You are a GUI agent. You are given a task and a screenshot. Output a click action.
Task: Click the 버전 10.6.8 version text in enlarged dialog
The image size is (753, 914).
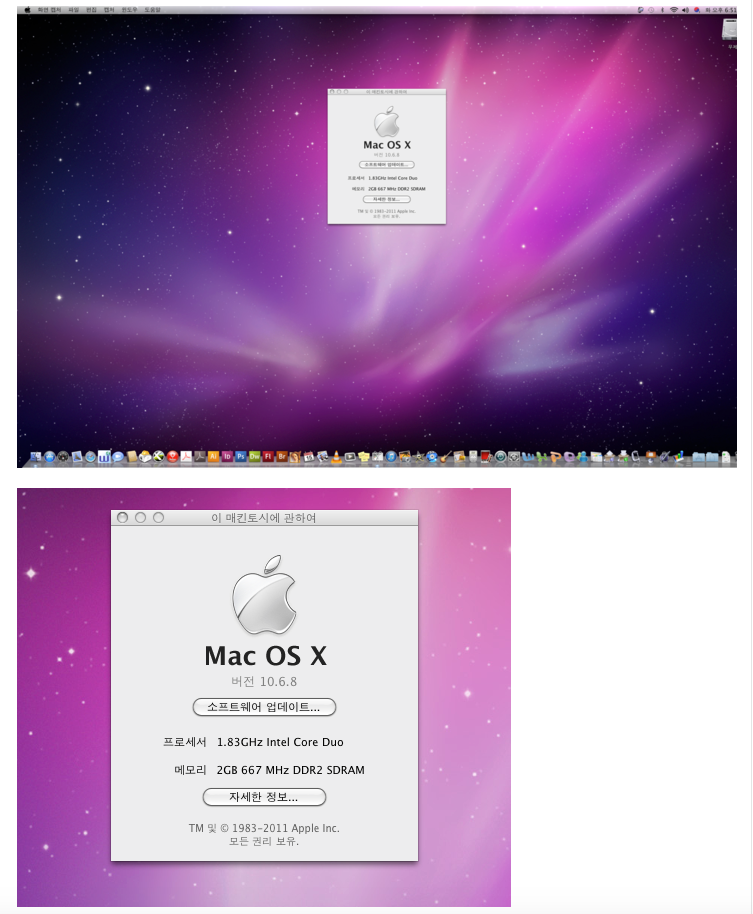[264, 681]
